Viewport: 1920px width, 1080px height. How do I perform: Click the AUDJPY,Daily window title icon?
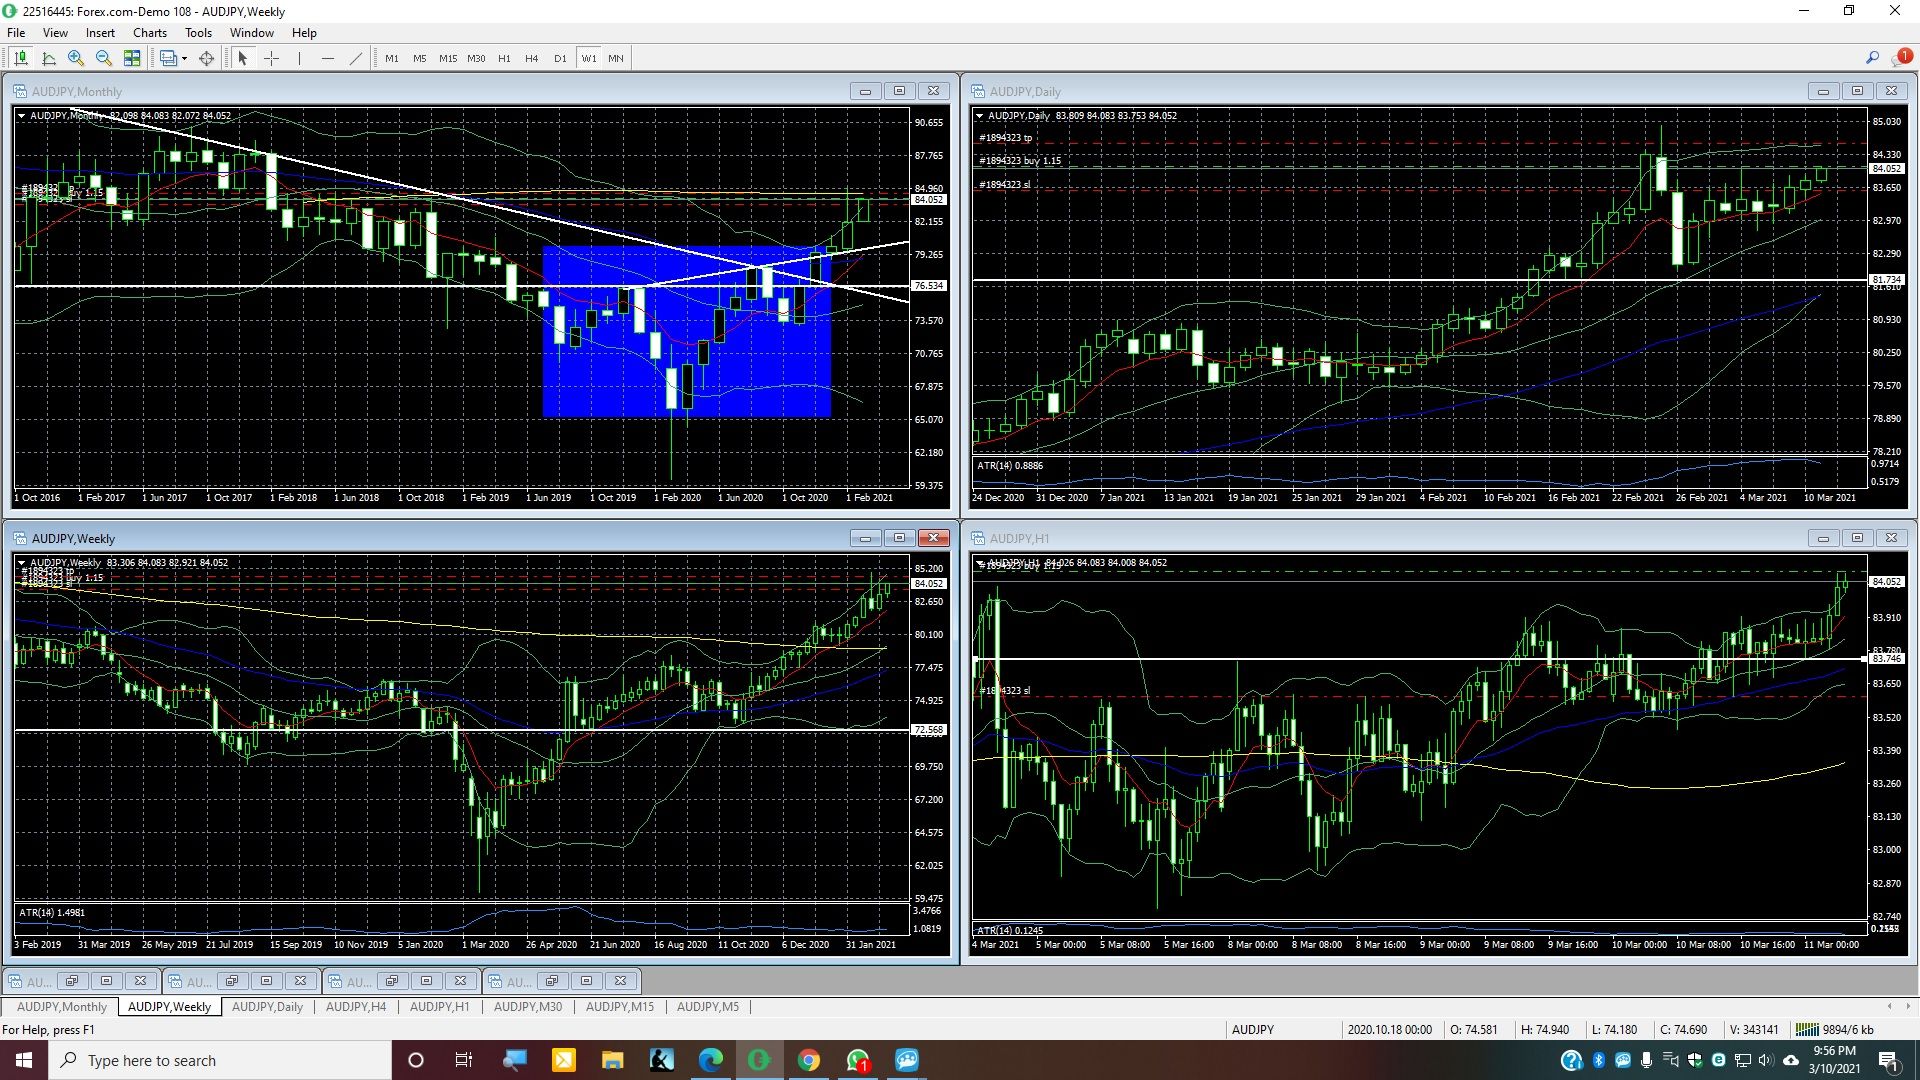(978, 91)
